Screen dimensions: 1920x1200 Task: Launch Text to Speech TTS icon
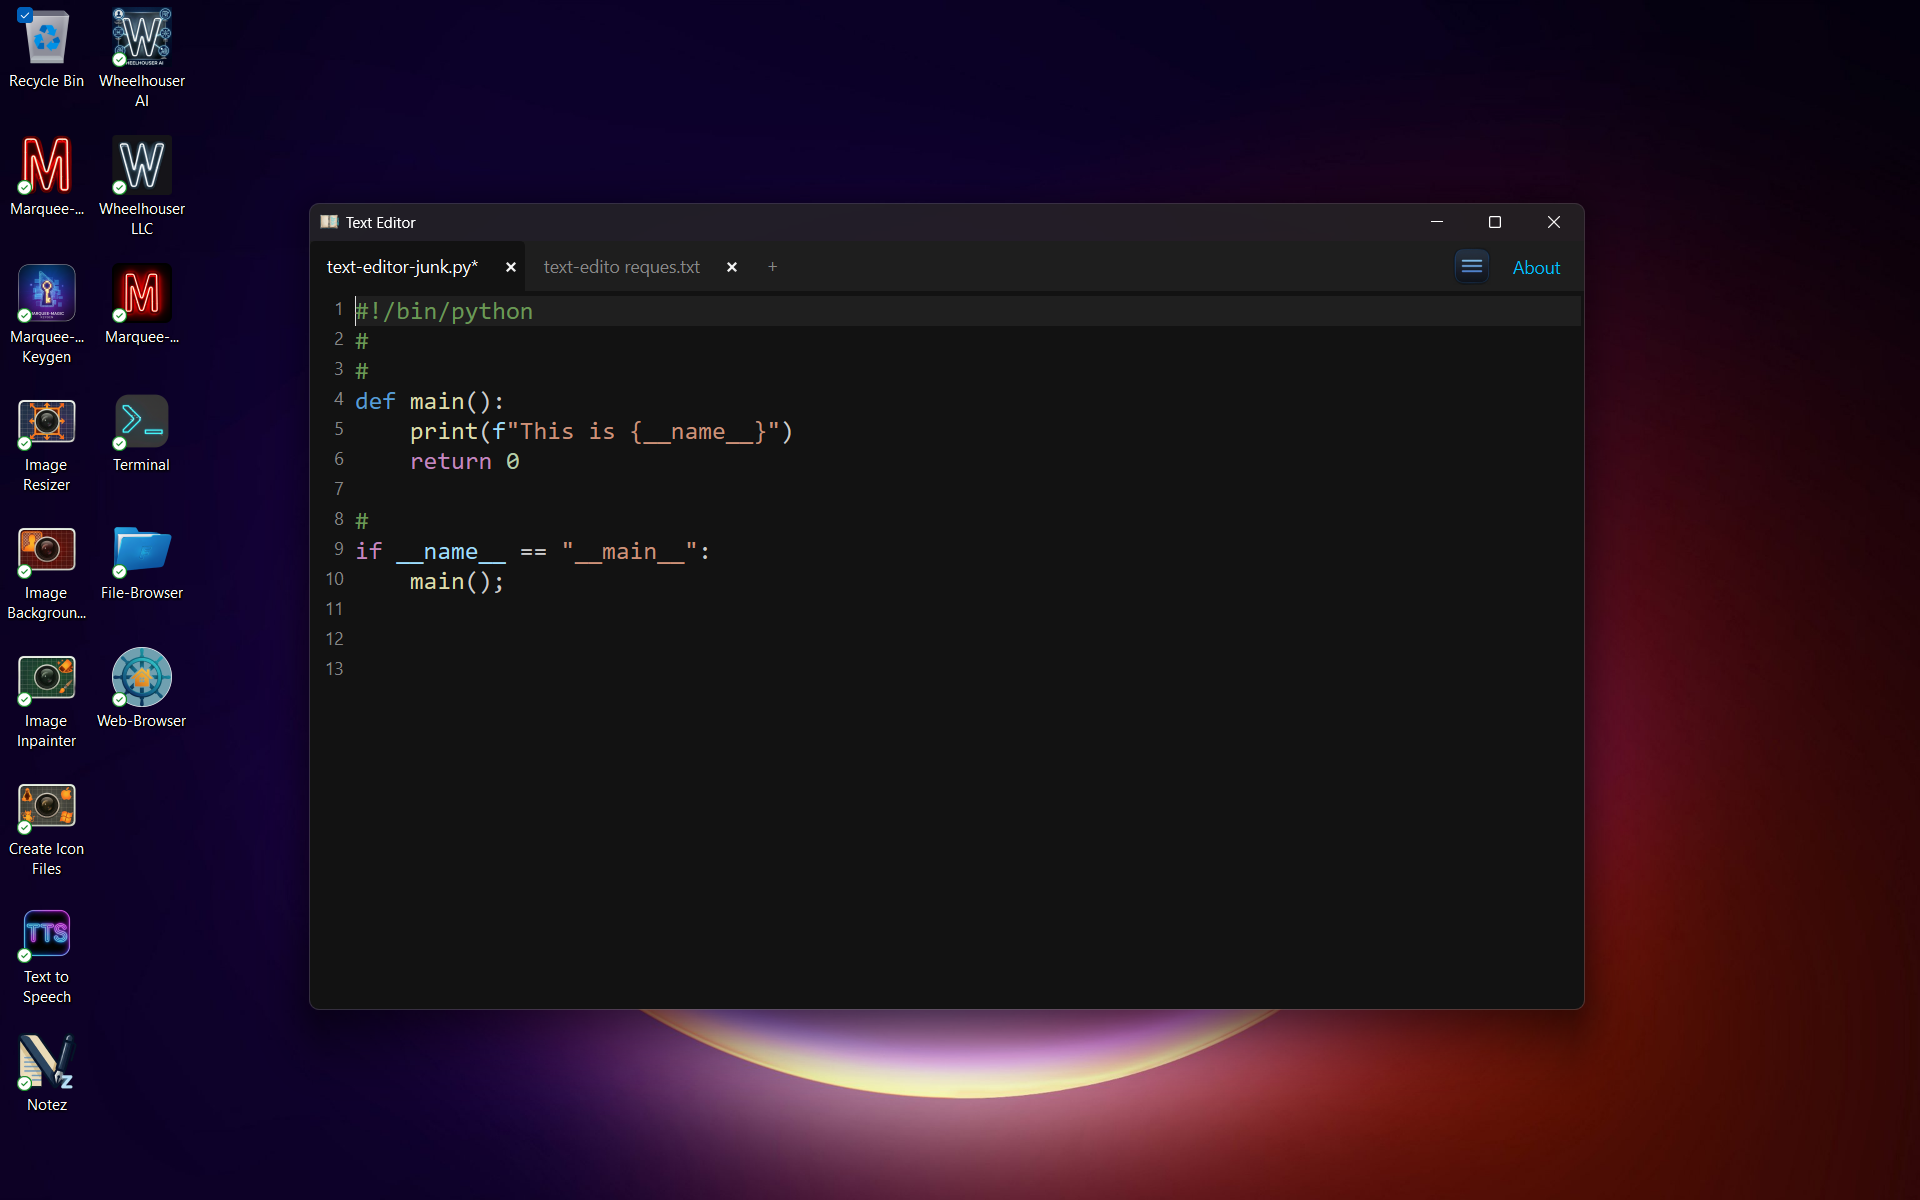46,955
